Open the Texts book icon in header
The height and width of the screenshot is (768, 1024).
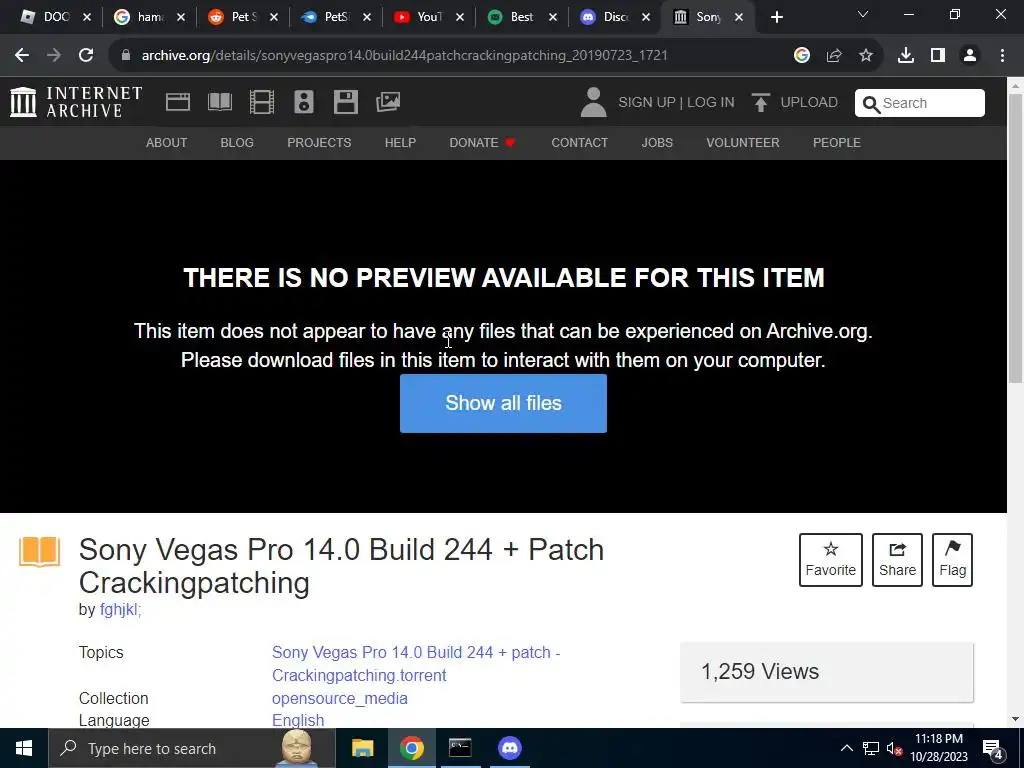(x=219, y=103)
